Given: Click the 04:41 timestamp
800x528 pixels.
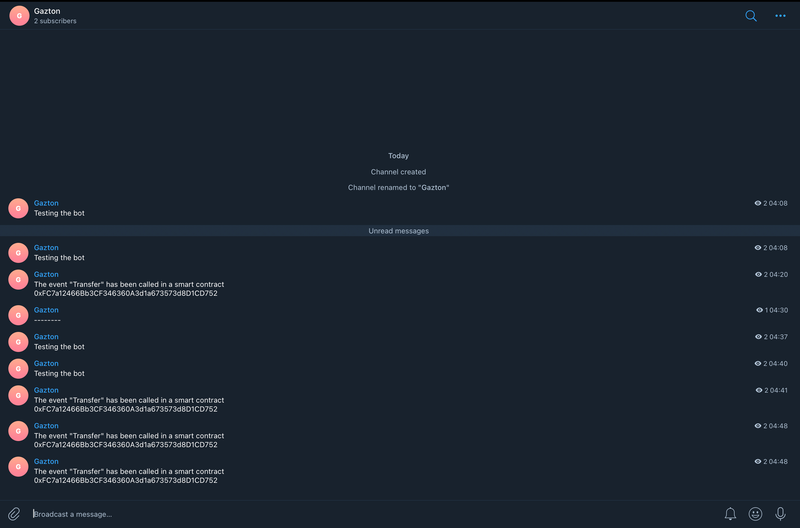Looking at the screenshot, I should pyautogui.click(x=779, y=390).
